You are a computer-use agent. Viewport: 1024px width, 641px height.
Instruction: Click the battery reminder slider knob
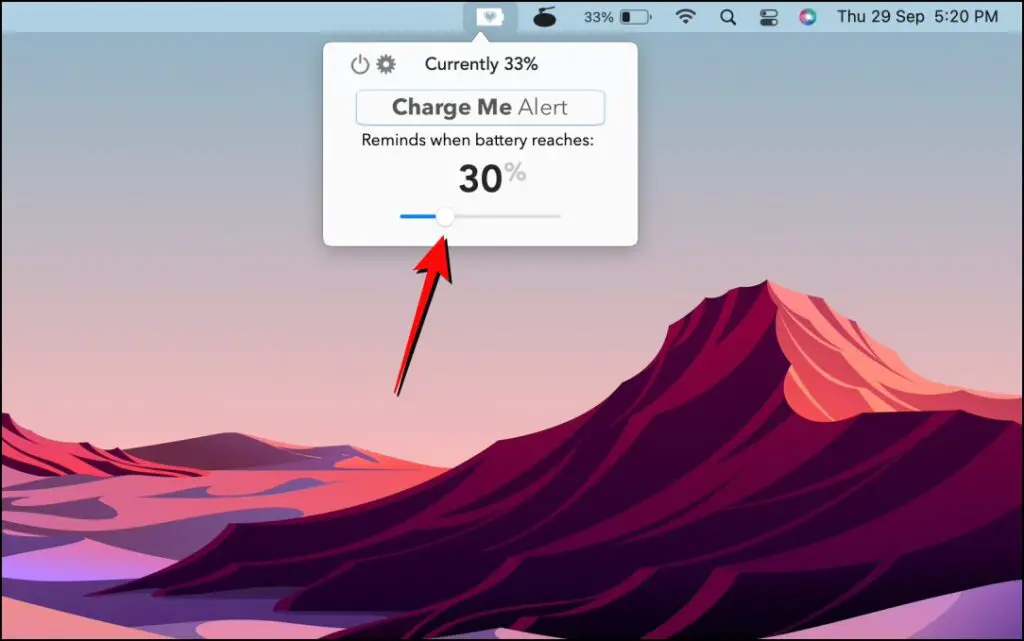(445, 216)
